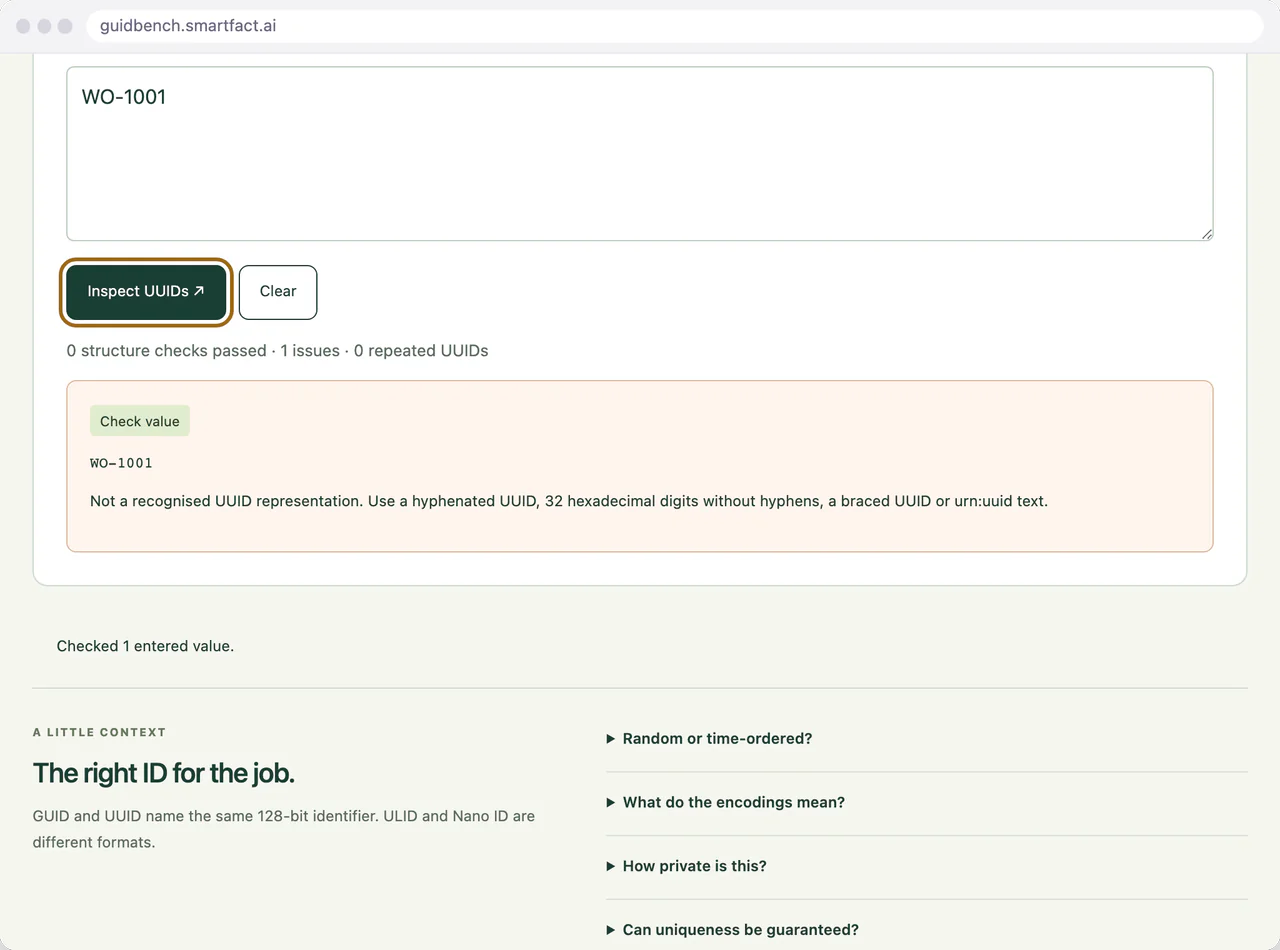Expand "Can uniqueness be guaranteed?" answer
Image resolution: width=1280 pixels, height=950 pixels.
click(x=927, y=930)
